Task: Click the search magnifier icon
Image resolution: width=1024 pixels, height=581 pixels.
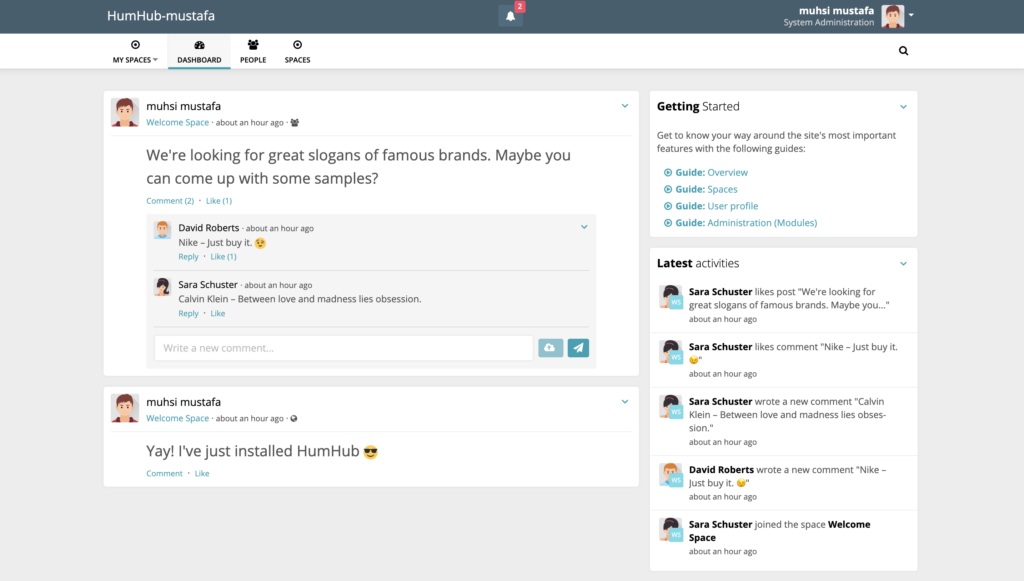Action: coord(903,51)
